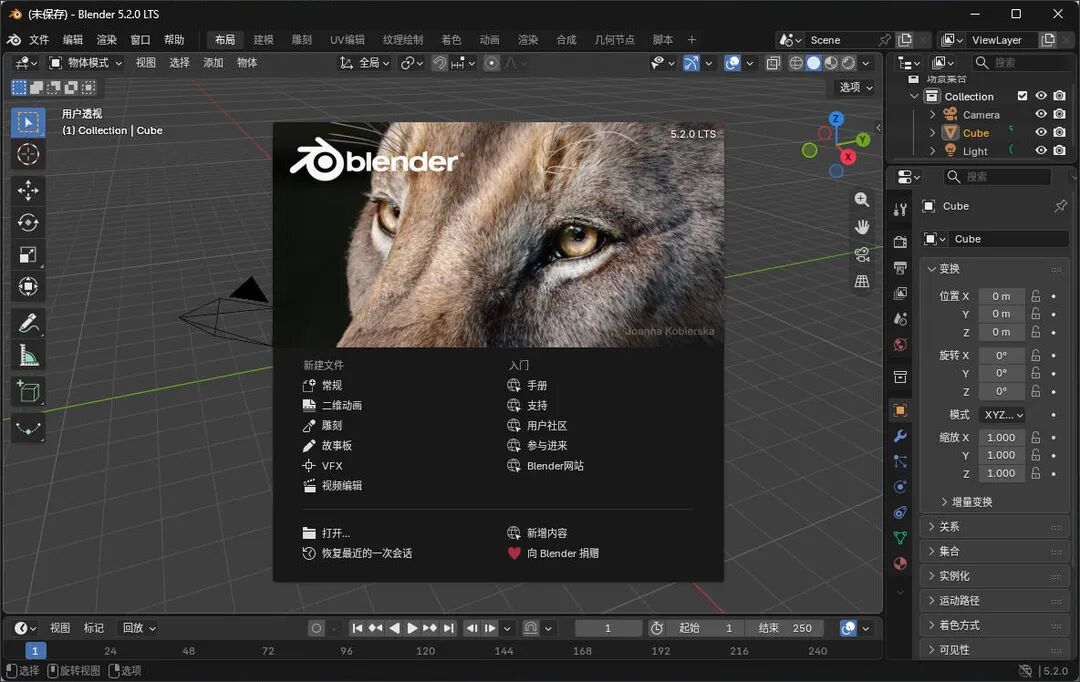Select the Annotate pencil tool
The height and width of the screenshot is (682, 1080).
tap(28, 322)
